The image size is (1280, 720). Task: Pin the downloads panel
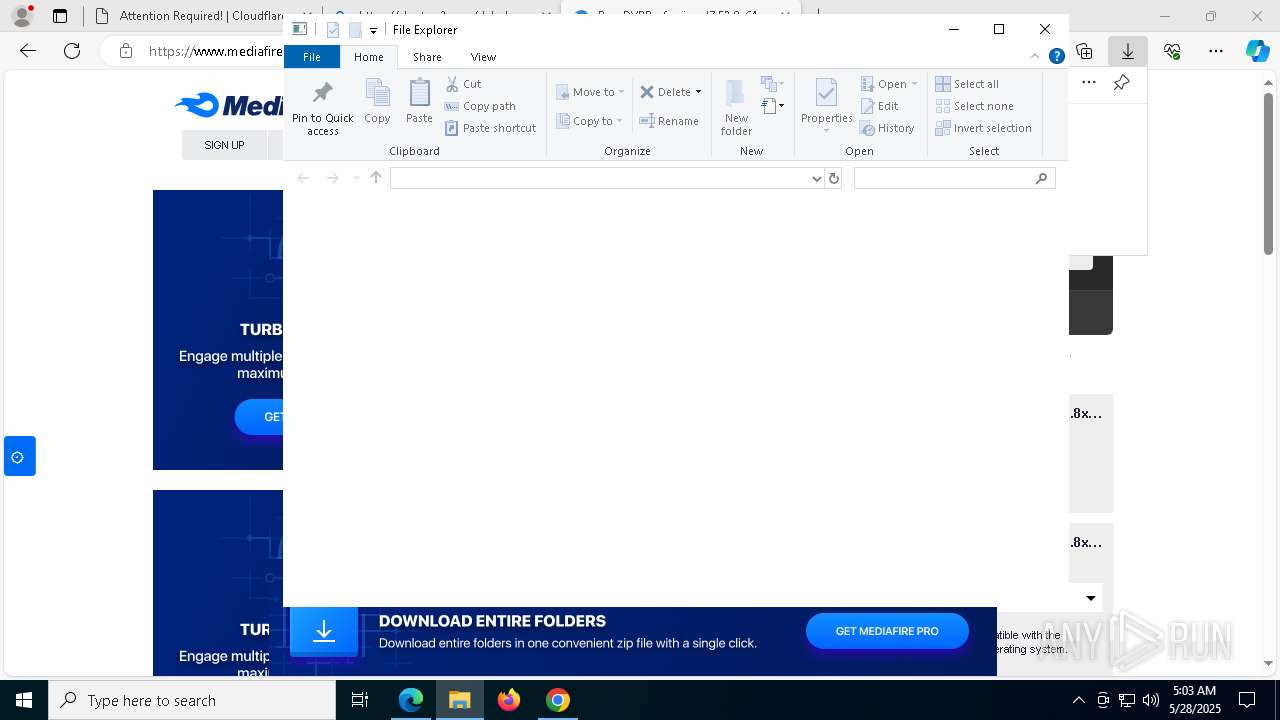pos(1122,83)
